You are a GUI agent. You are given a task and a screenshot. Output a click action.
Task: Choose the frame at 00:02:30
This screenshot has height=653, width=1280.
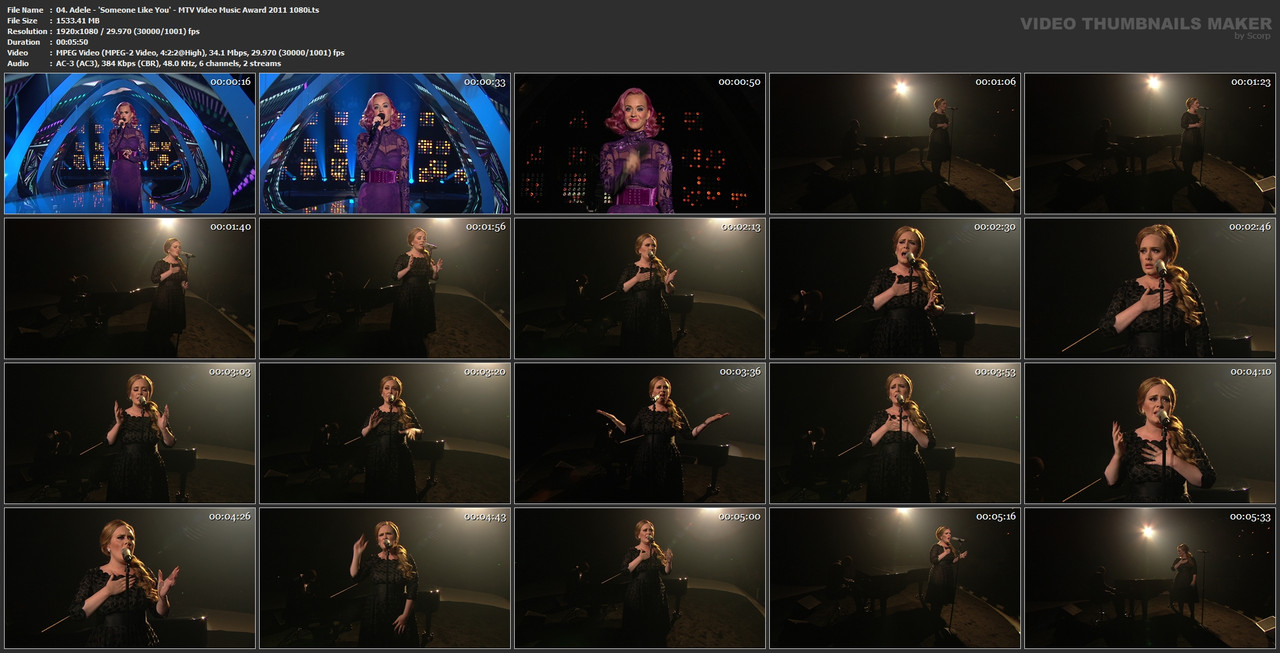[895, 288]
